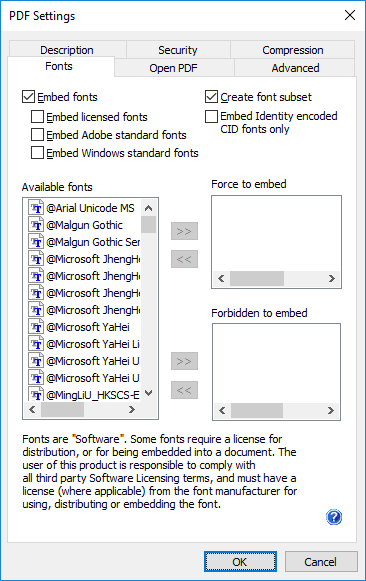Click remove arrow for Forbidden to embed list
Viewport: 366px width, 581px height.
click(x=184, y=390)
